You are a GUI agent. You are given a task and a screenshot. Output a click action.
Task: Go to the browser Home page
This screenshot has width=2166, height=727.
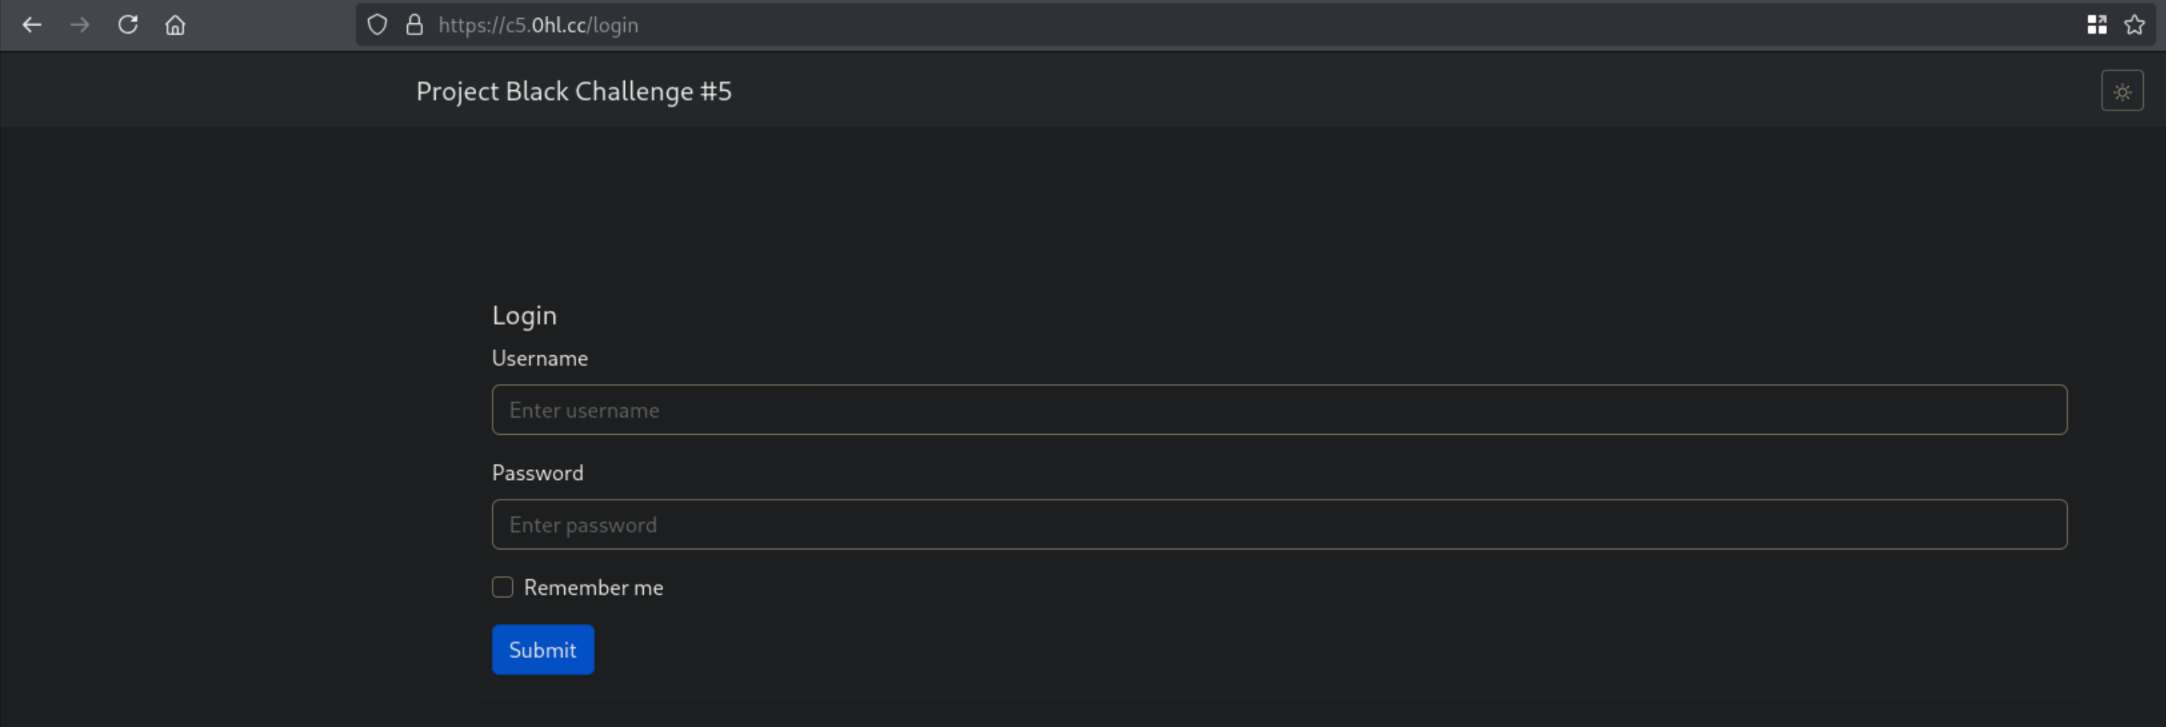tap(175, 25)
